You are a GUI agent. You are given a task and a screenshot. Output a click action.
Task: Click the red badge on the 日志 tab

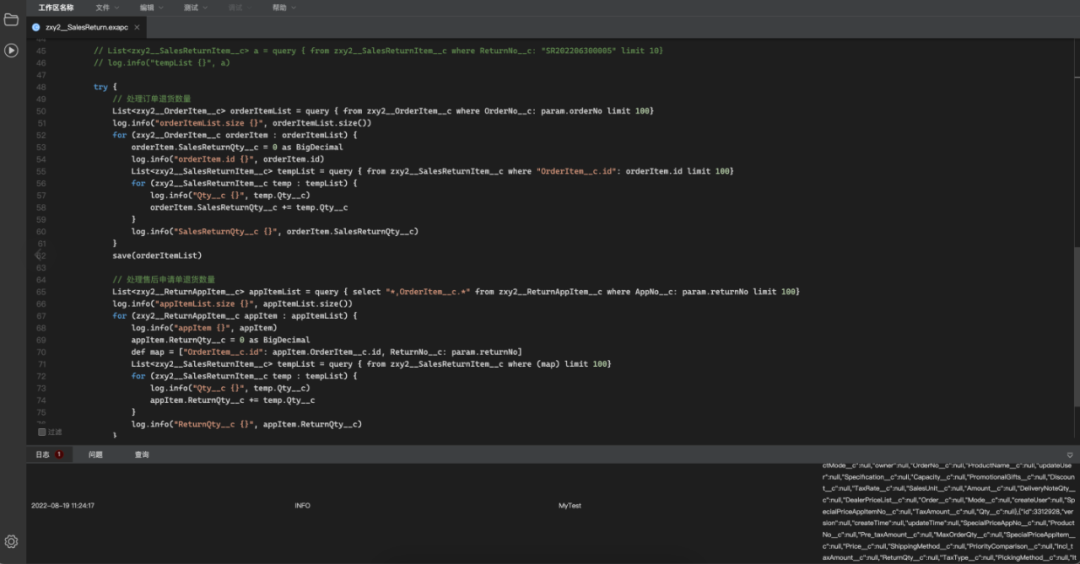tap(59, 455)
